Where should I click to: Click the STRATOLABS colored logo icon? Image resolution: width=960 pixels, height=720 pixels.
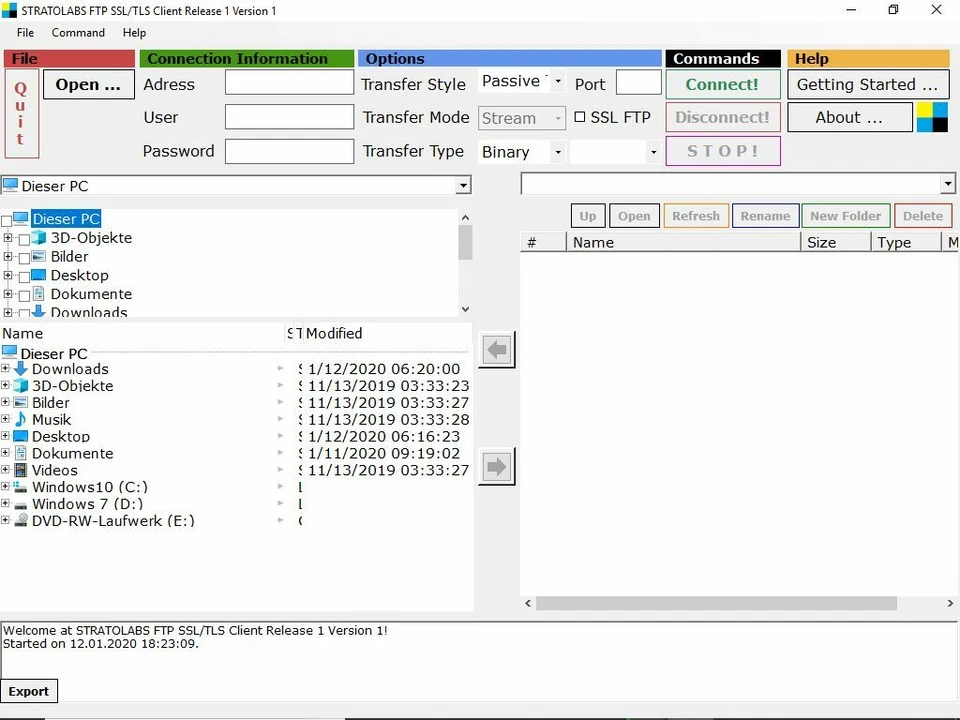931,117
